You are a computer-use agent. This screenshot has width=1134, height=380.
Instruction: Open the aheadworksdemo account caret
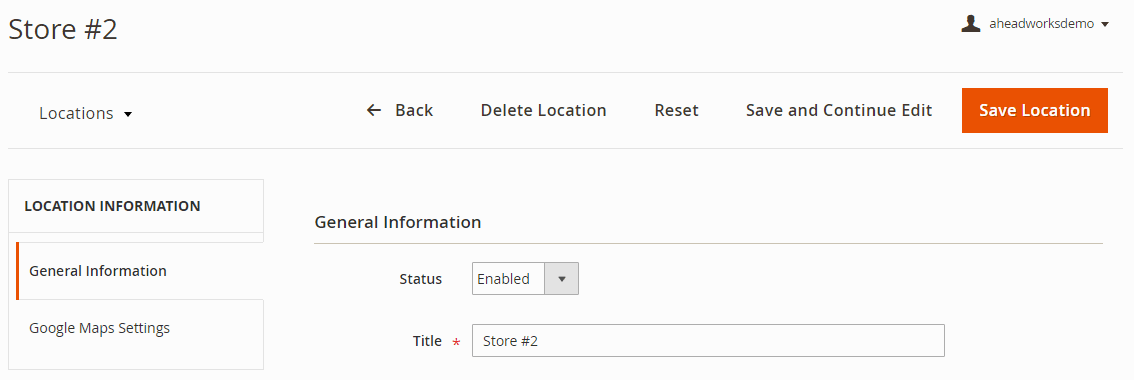(x=1104, y=25)
